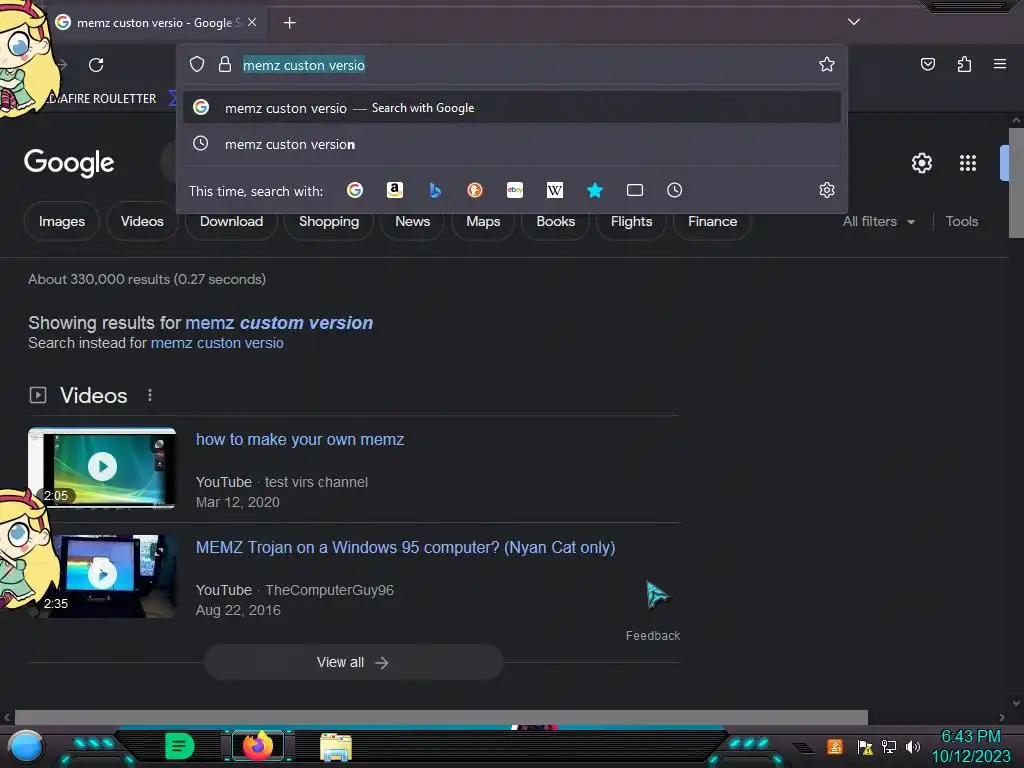
Task: Expand the All filters dropdown
Action: click(879, 221)
